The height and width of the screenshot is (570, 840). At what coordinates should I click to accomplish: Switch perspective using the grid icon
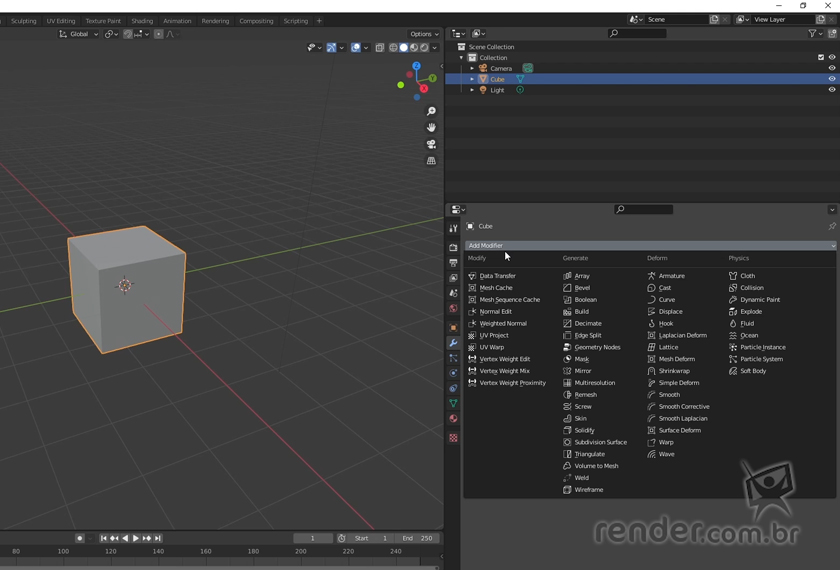tap(431, 161)
